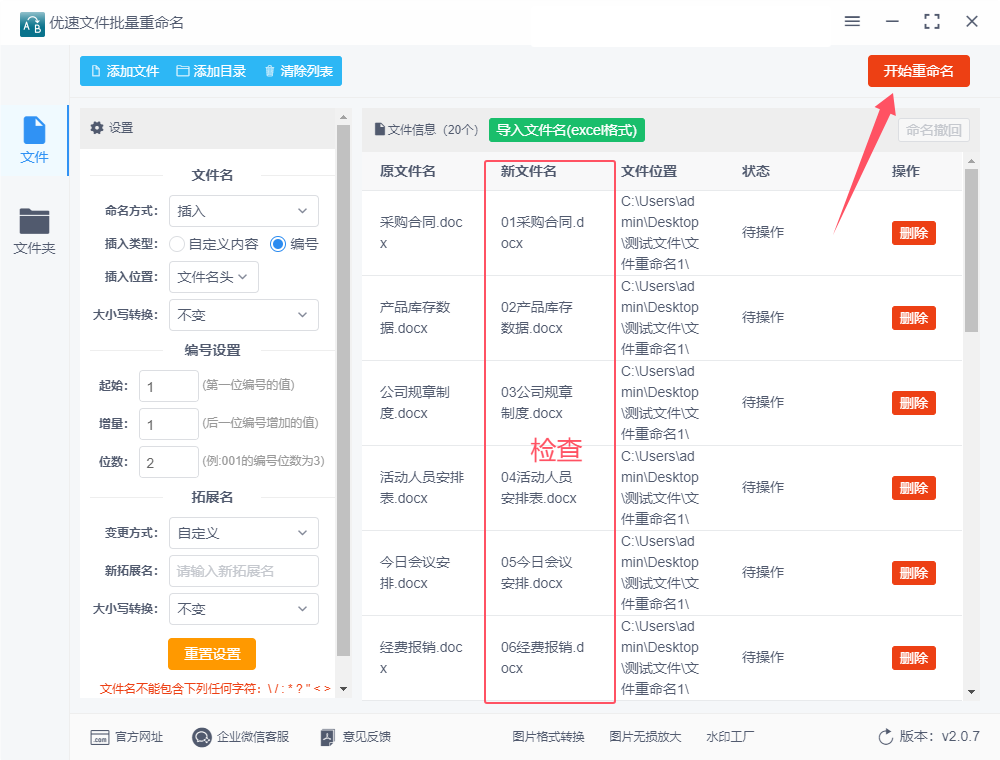The width and height of the screenshot is (1000, 760).
Task: Click the 位数 number input field
Action: point(169,462)
